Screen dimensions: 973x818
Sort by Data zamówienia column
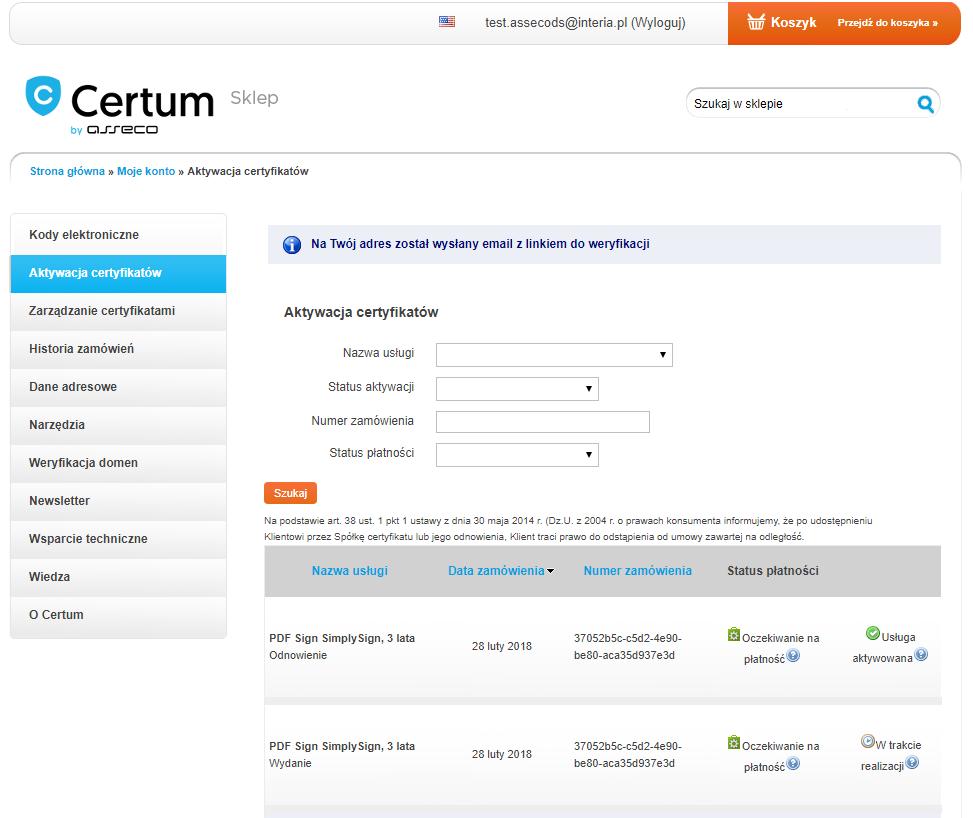(x=496, y=571)
